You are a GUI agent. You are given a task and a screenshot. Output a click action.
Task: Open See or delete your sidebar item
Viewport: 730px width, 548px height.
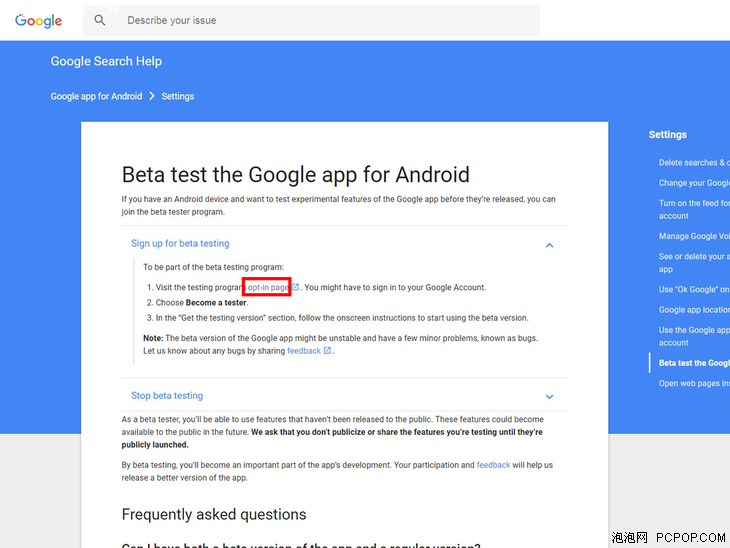click(694, 263)
